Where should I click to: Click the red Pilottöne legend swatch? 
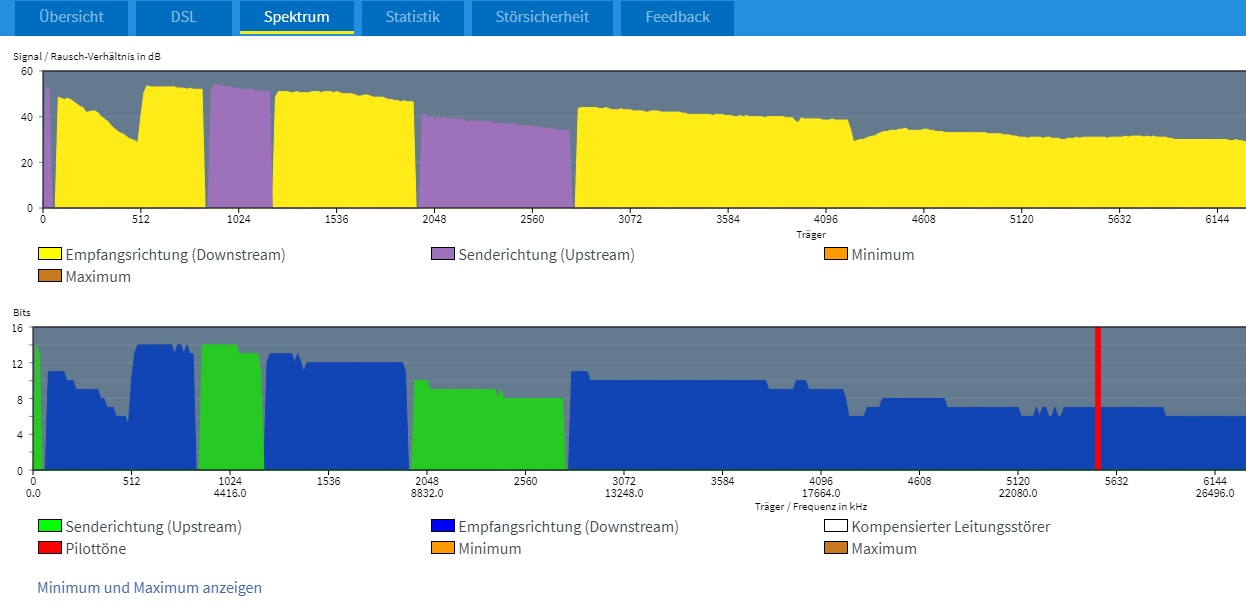[x=50, y=549]
